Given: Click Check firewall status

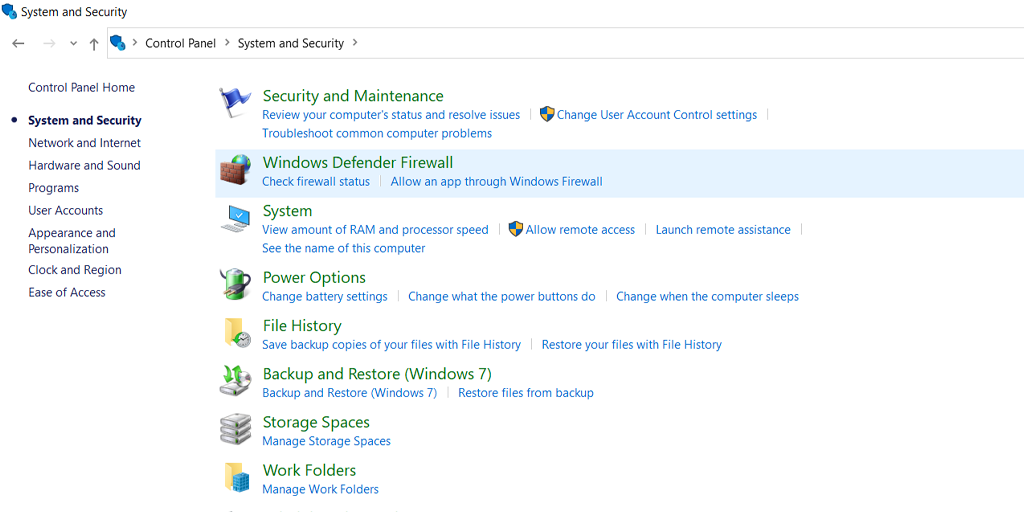Looking at the screenshot, I should coord(315,182).
